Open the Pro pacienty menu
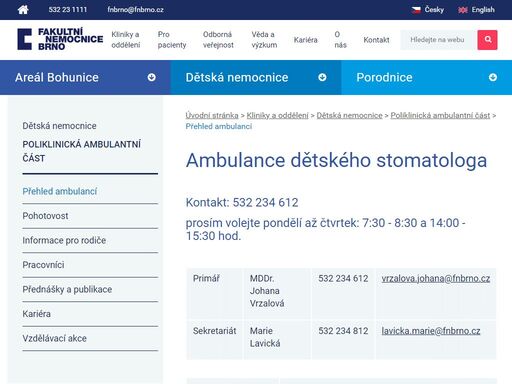Image resolution: width=512 pixels, height=384 pixels. point(172,40)
